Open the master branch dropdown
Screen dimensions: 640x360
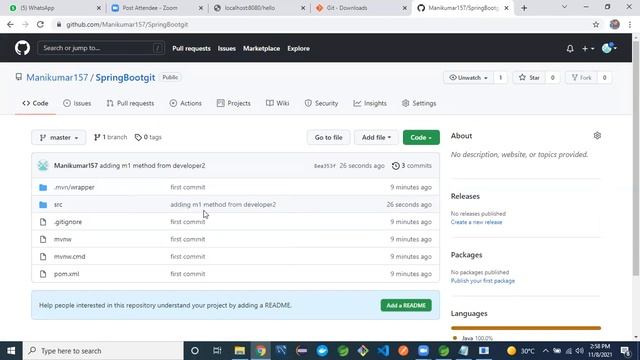pyautogui.click(x=59, y=138)
